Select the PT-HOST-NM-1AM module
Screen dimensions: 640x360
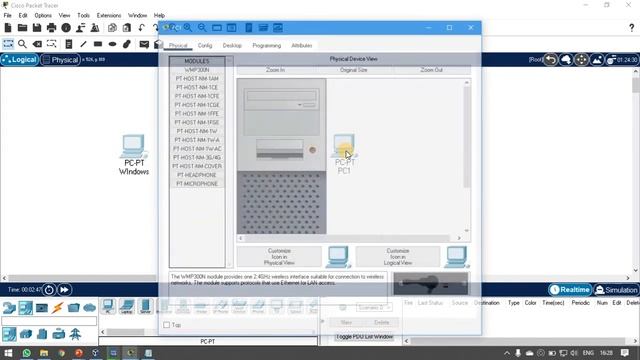click(x=197, y=78)
